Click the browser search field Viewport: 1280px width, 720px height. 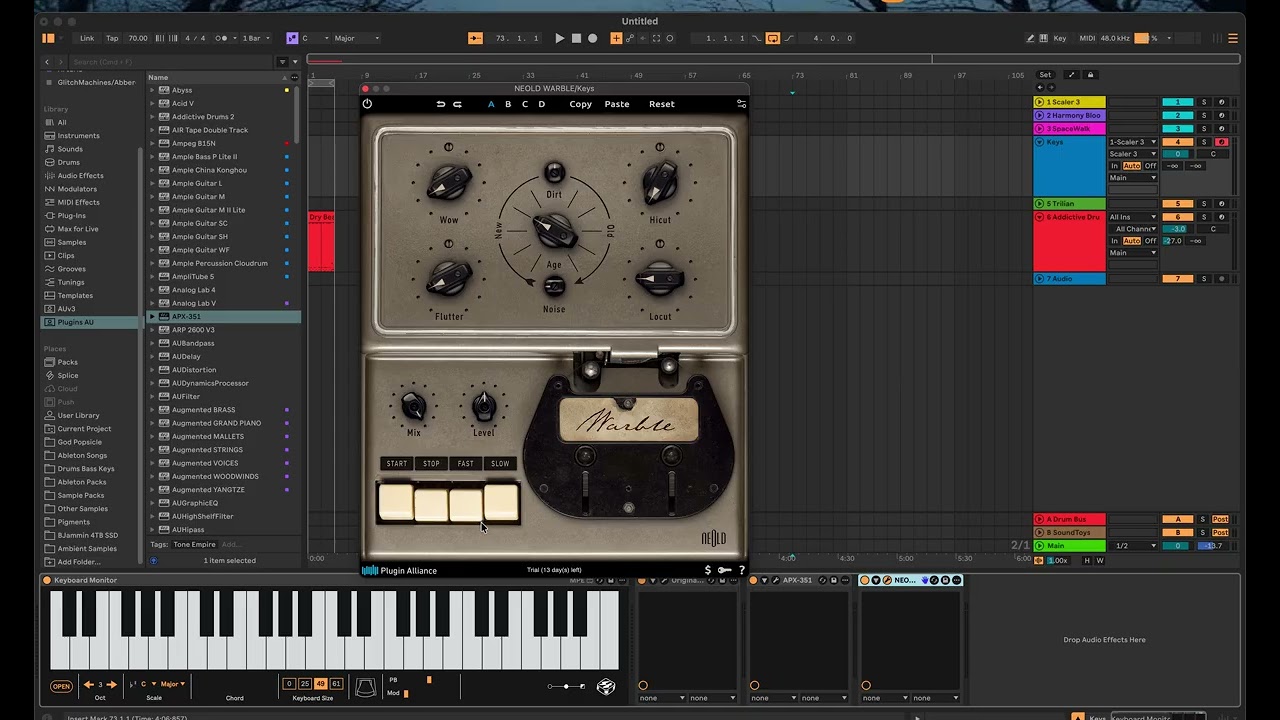(173, 62)
